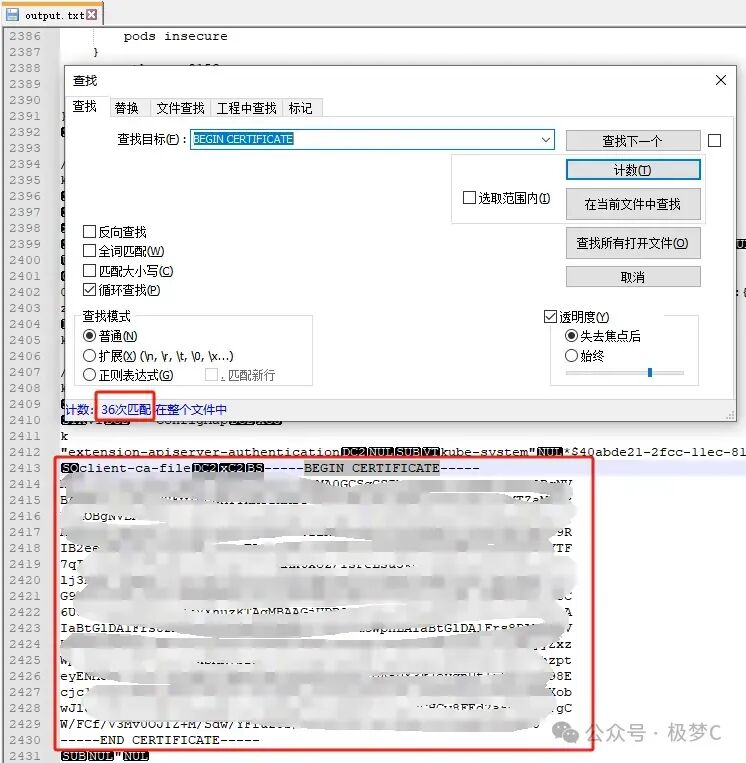746x763 pixels.
Task: Click the 计数 button
Action: [x=633, y=170]
